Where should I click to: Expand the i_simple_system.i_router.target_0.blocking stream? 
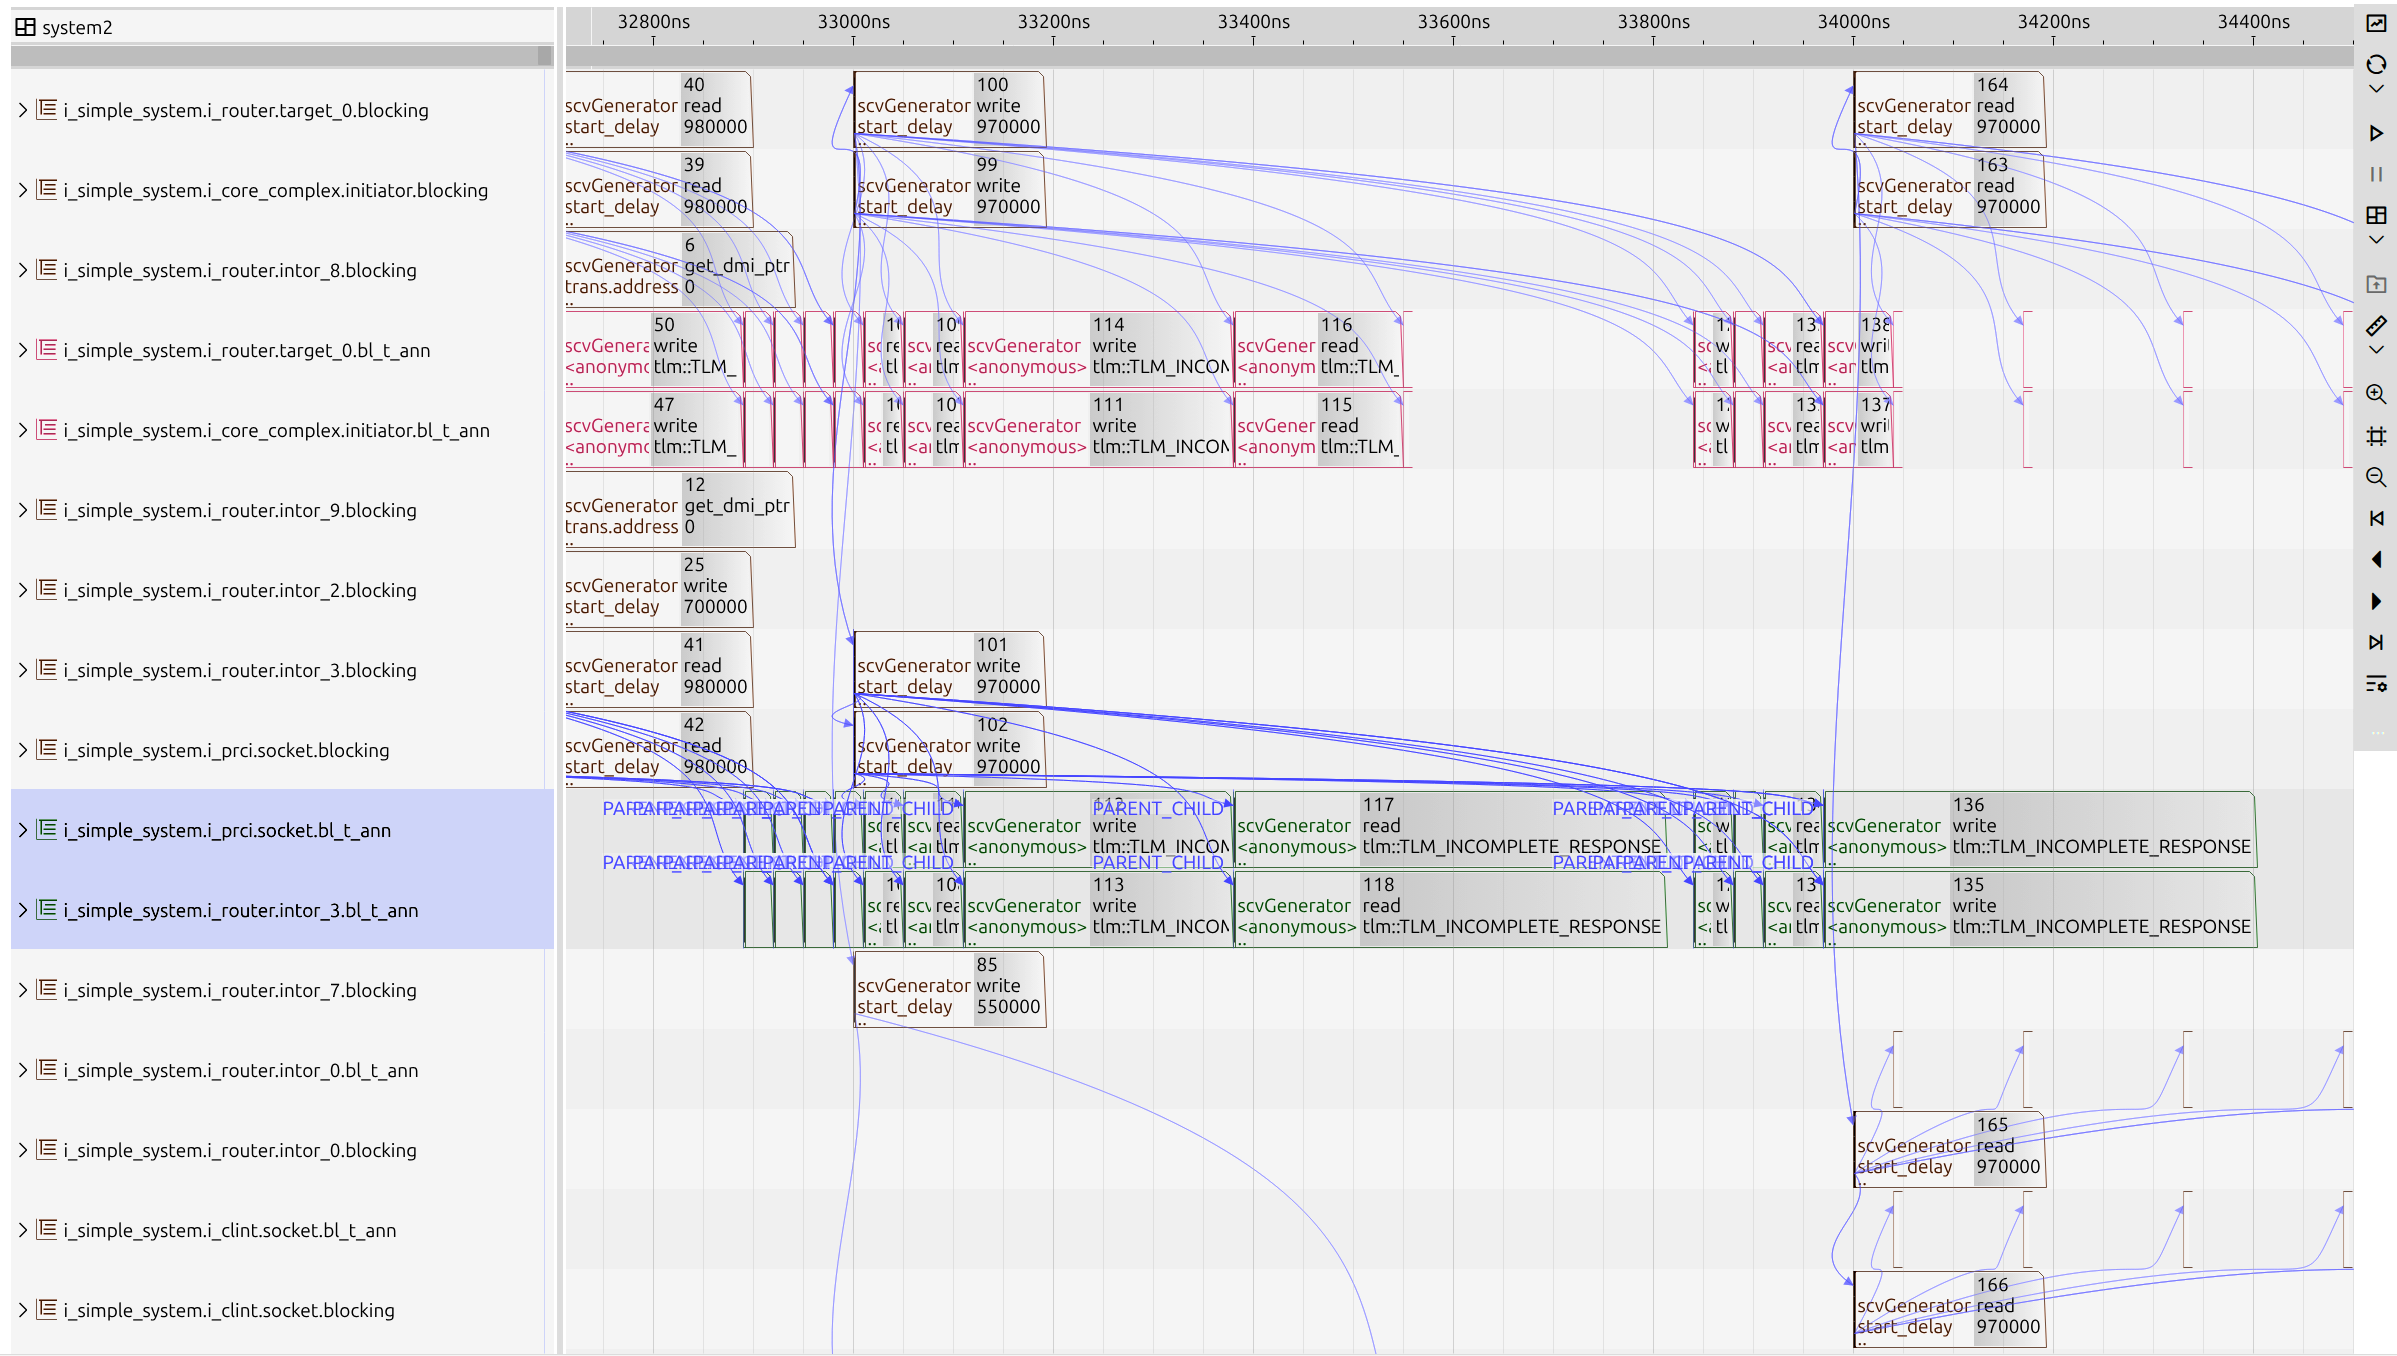tap(22, 110)
